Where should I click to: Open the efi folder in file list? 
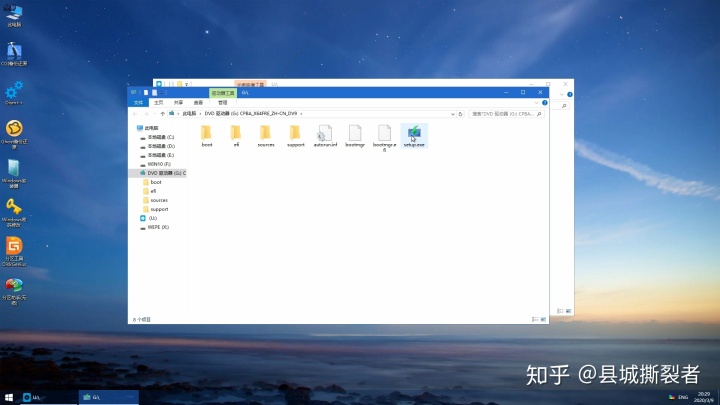[x=236, y=136]
